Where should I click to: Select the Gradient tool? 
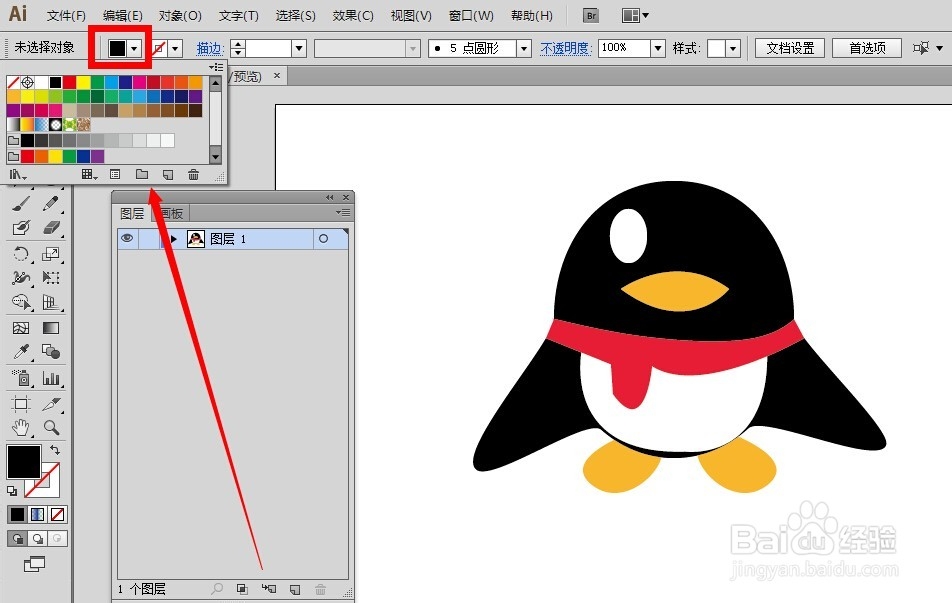tap(51, 328)
